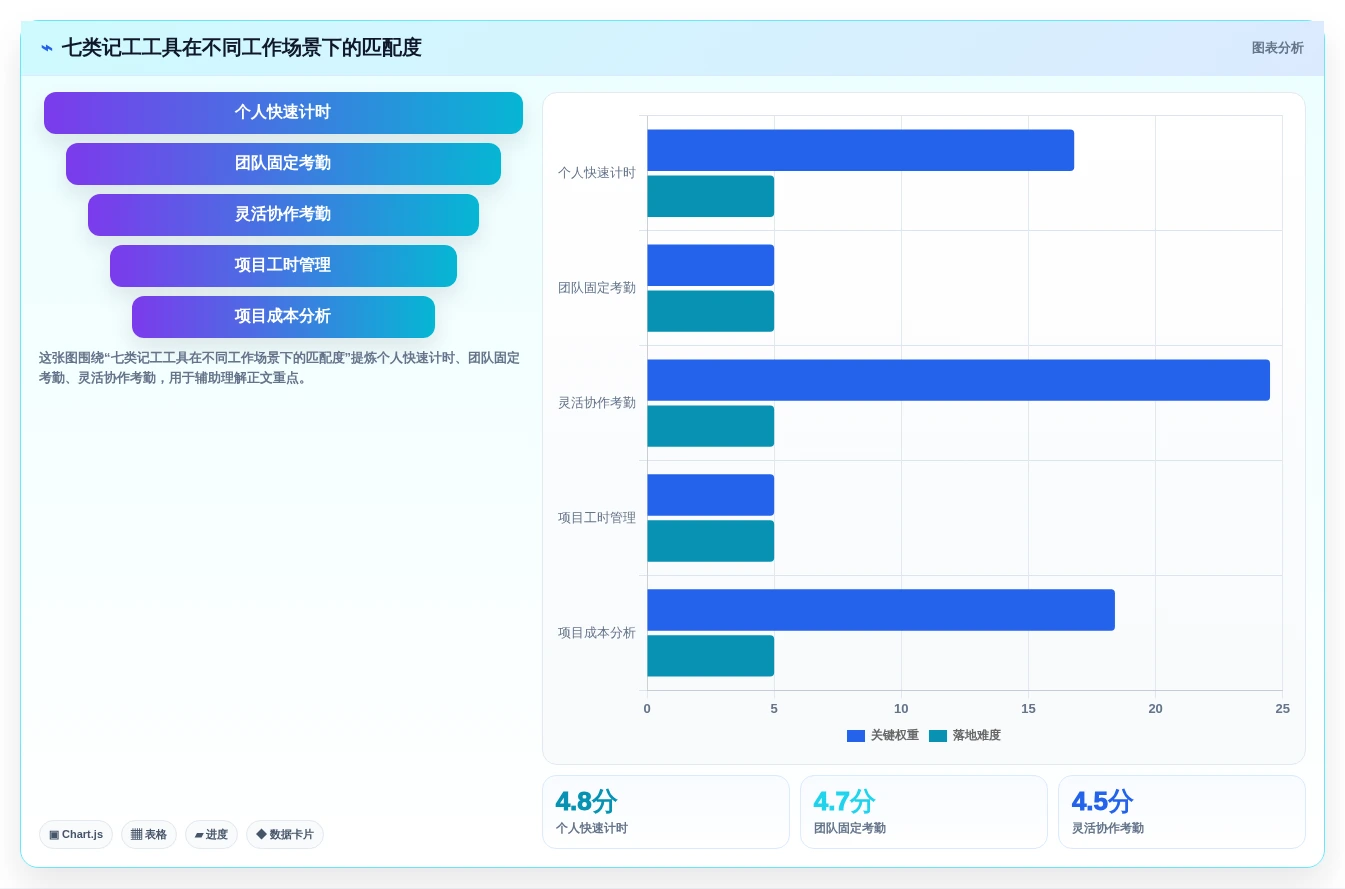Viewport: 1345px width, 889px height.
Task: Click the x-axis tick value 25
Action: click(x=1282, y=709)
